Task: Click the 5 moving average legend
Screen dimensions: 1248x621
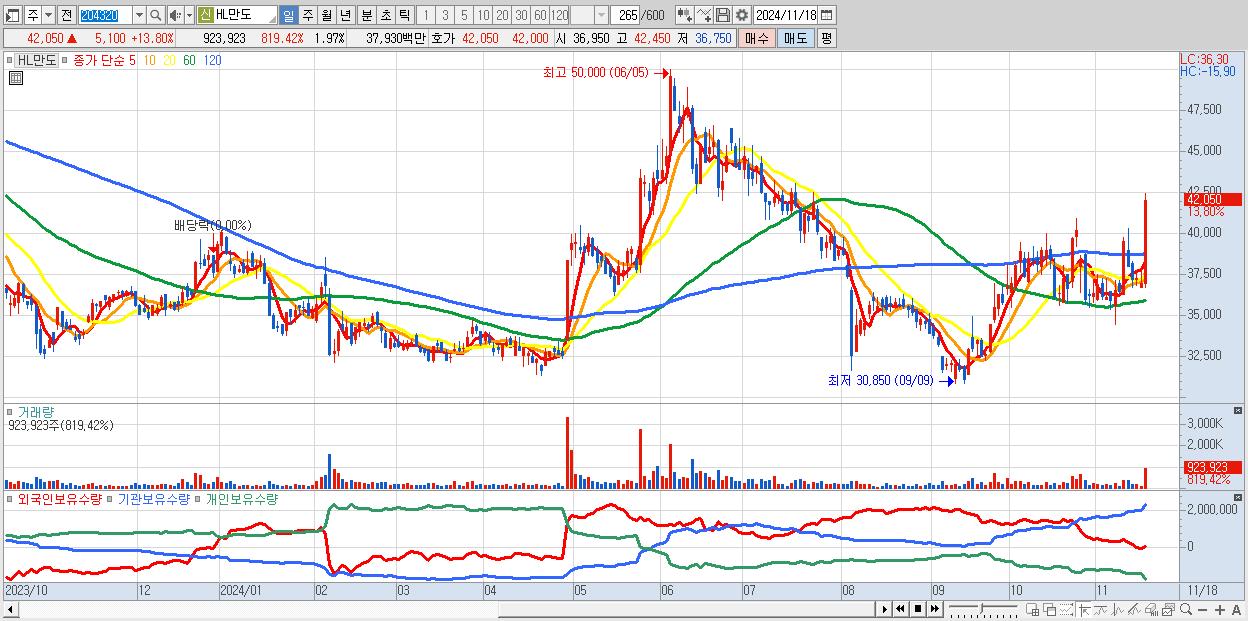Action: [131, 60]
